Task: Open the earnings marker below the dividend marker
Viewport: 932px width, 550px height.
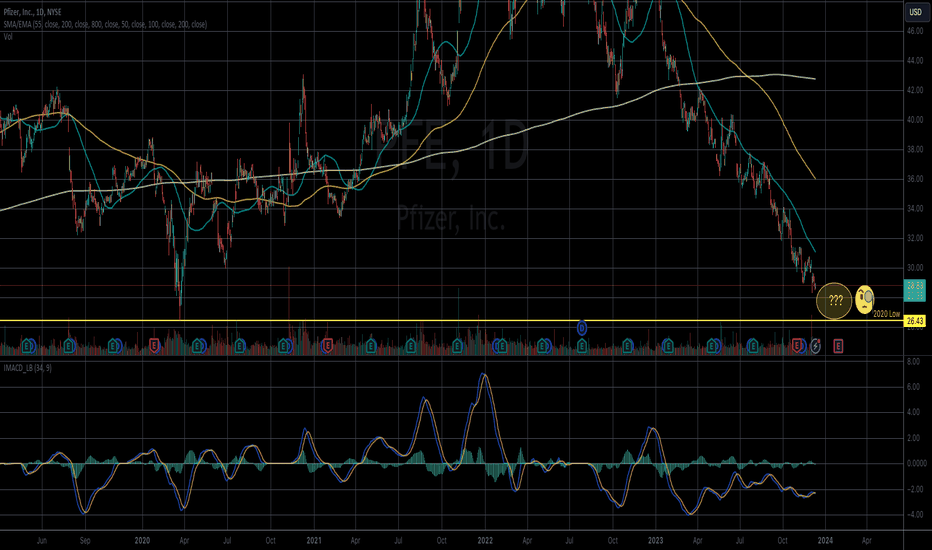Action: coord(582,345)
